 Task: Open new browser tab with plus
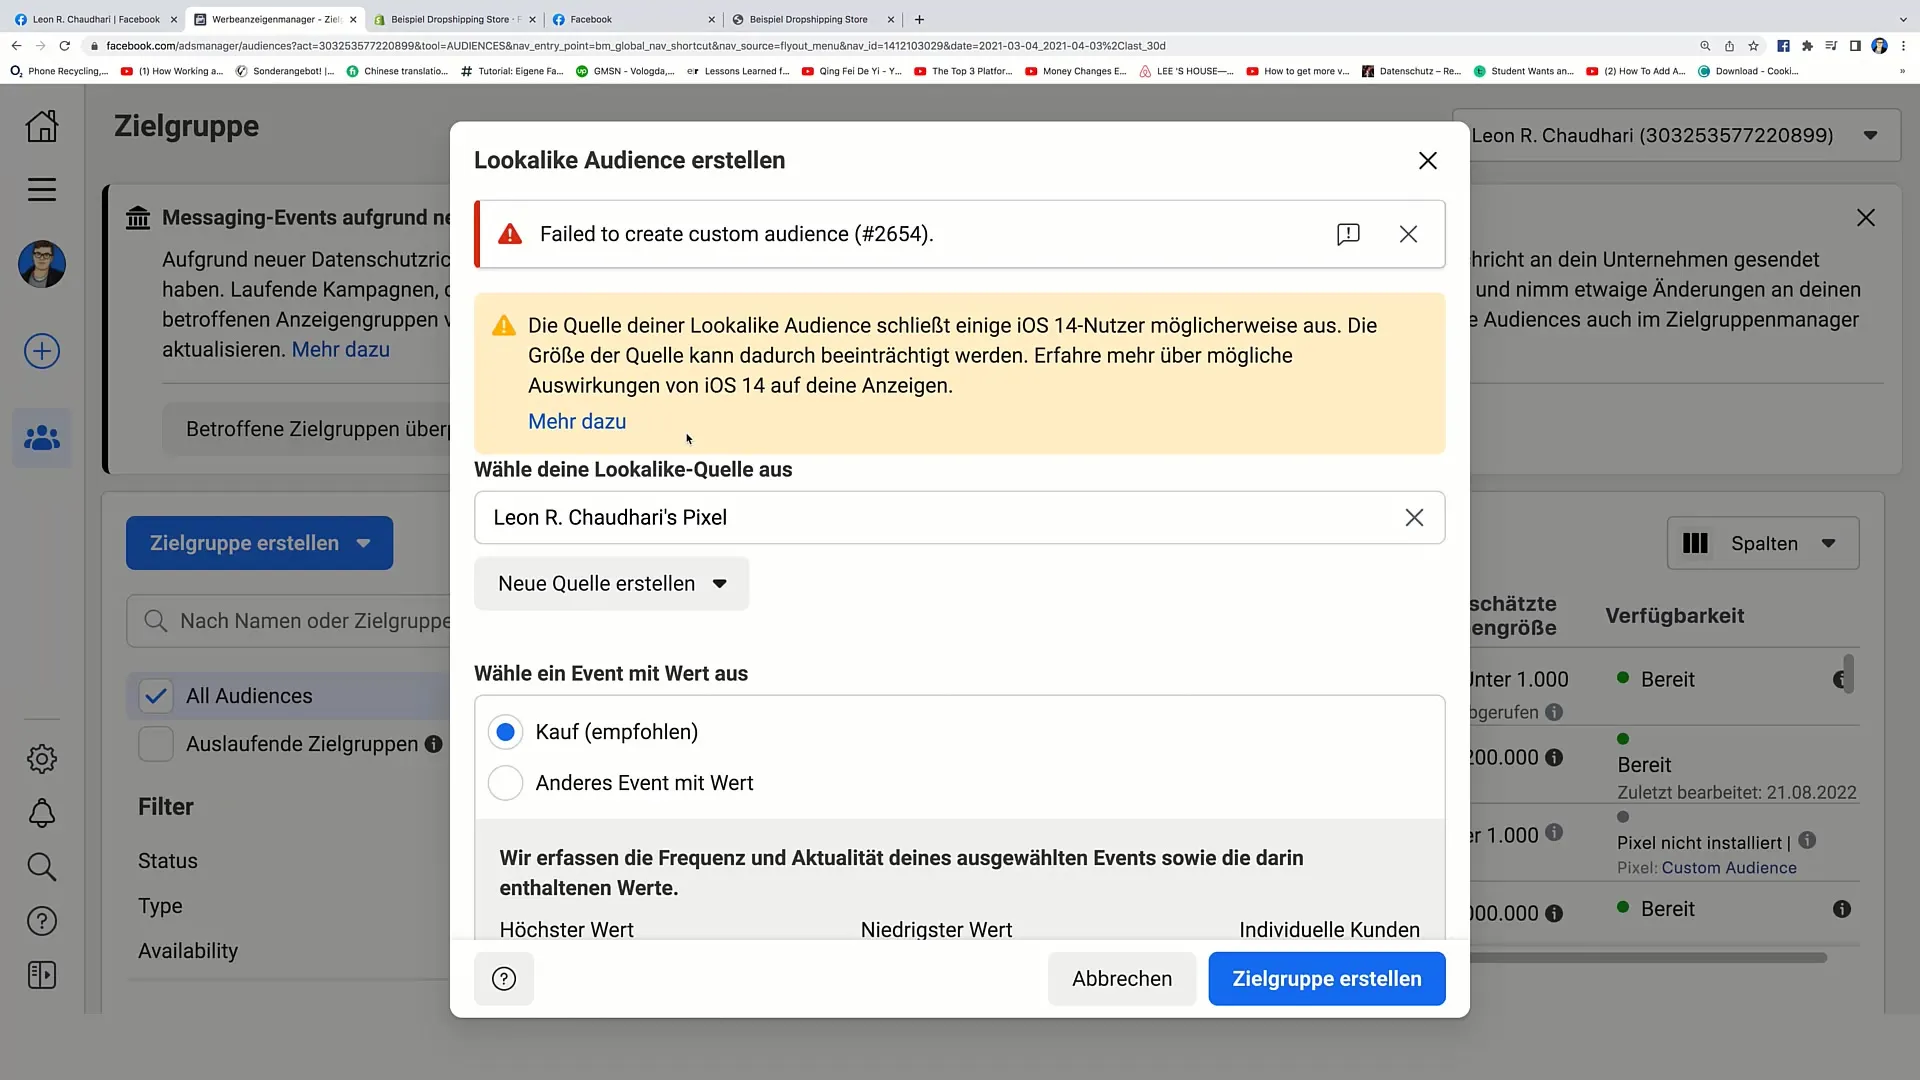tap(919, 19)
